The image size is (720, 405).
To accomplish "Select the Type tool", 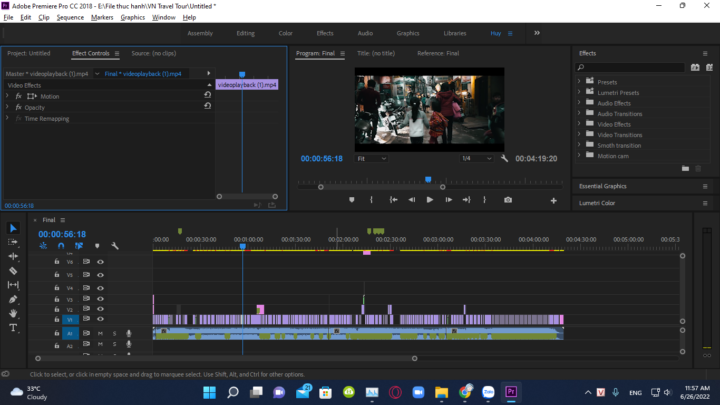I will pyautogui.click(x=13, y=328).
